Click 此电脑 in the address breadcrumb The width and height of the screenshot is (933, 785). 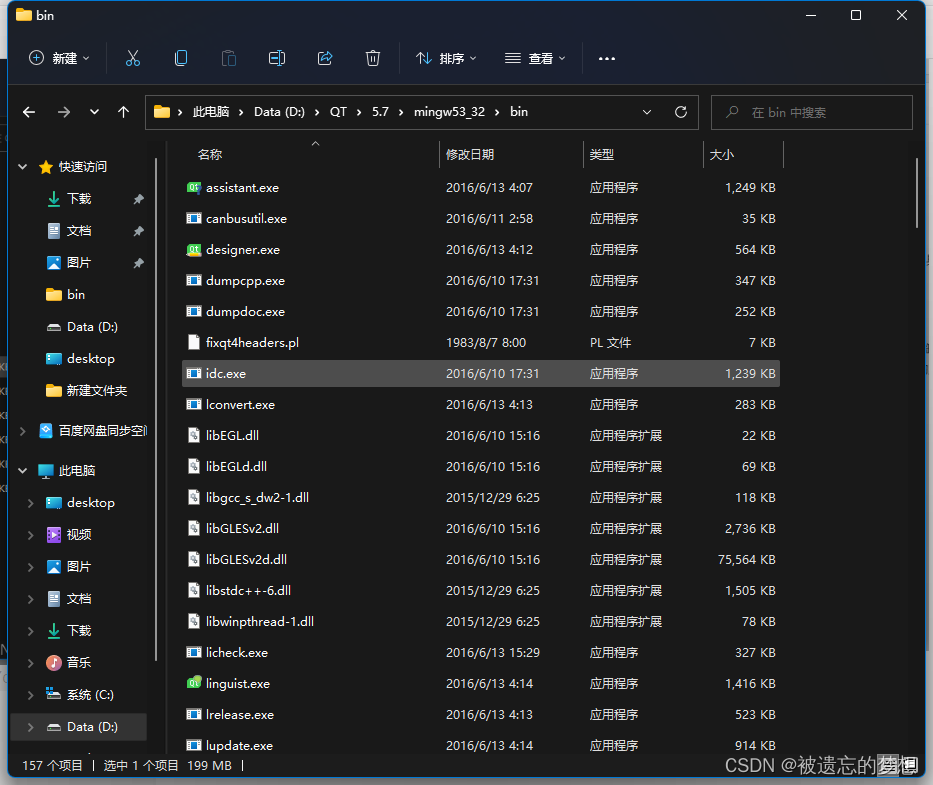(211, 112)
